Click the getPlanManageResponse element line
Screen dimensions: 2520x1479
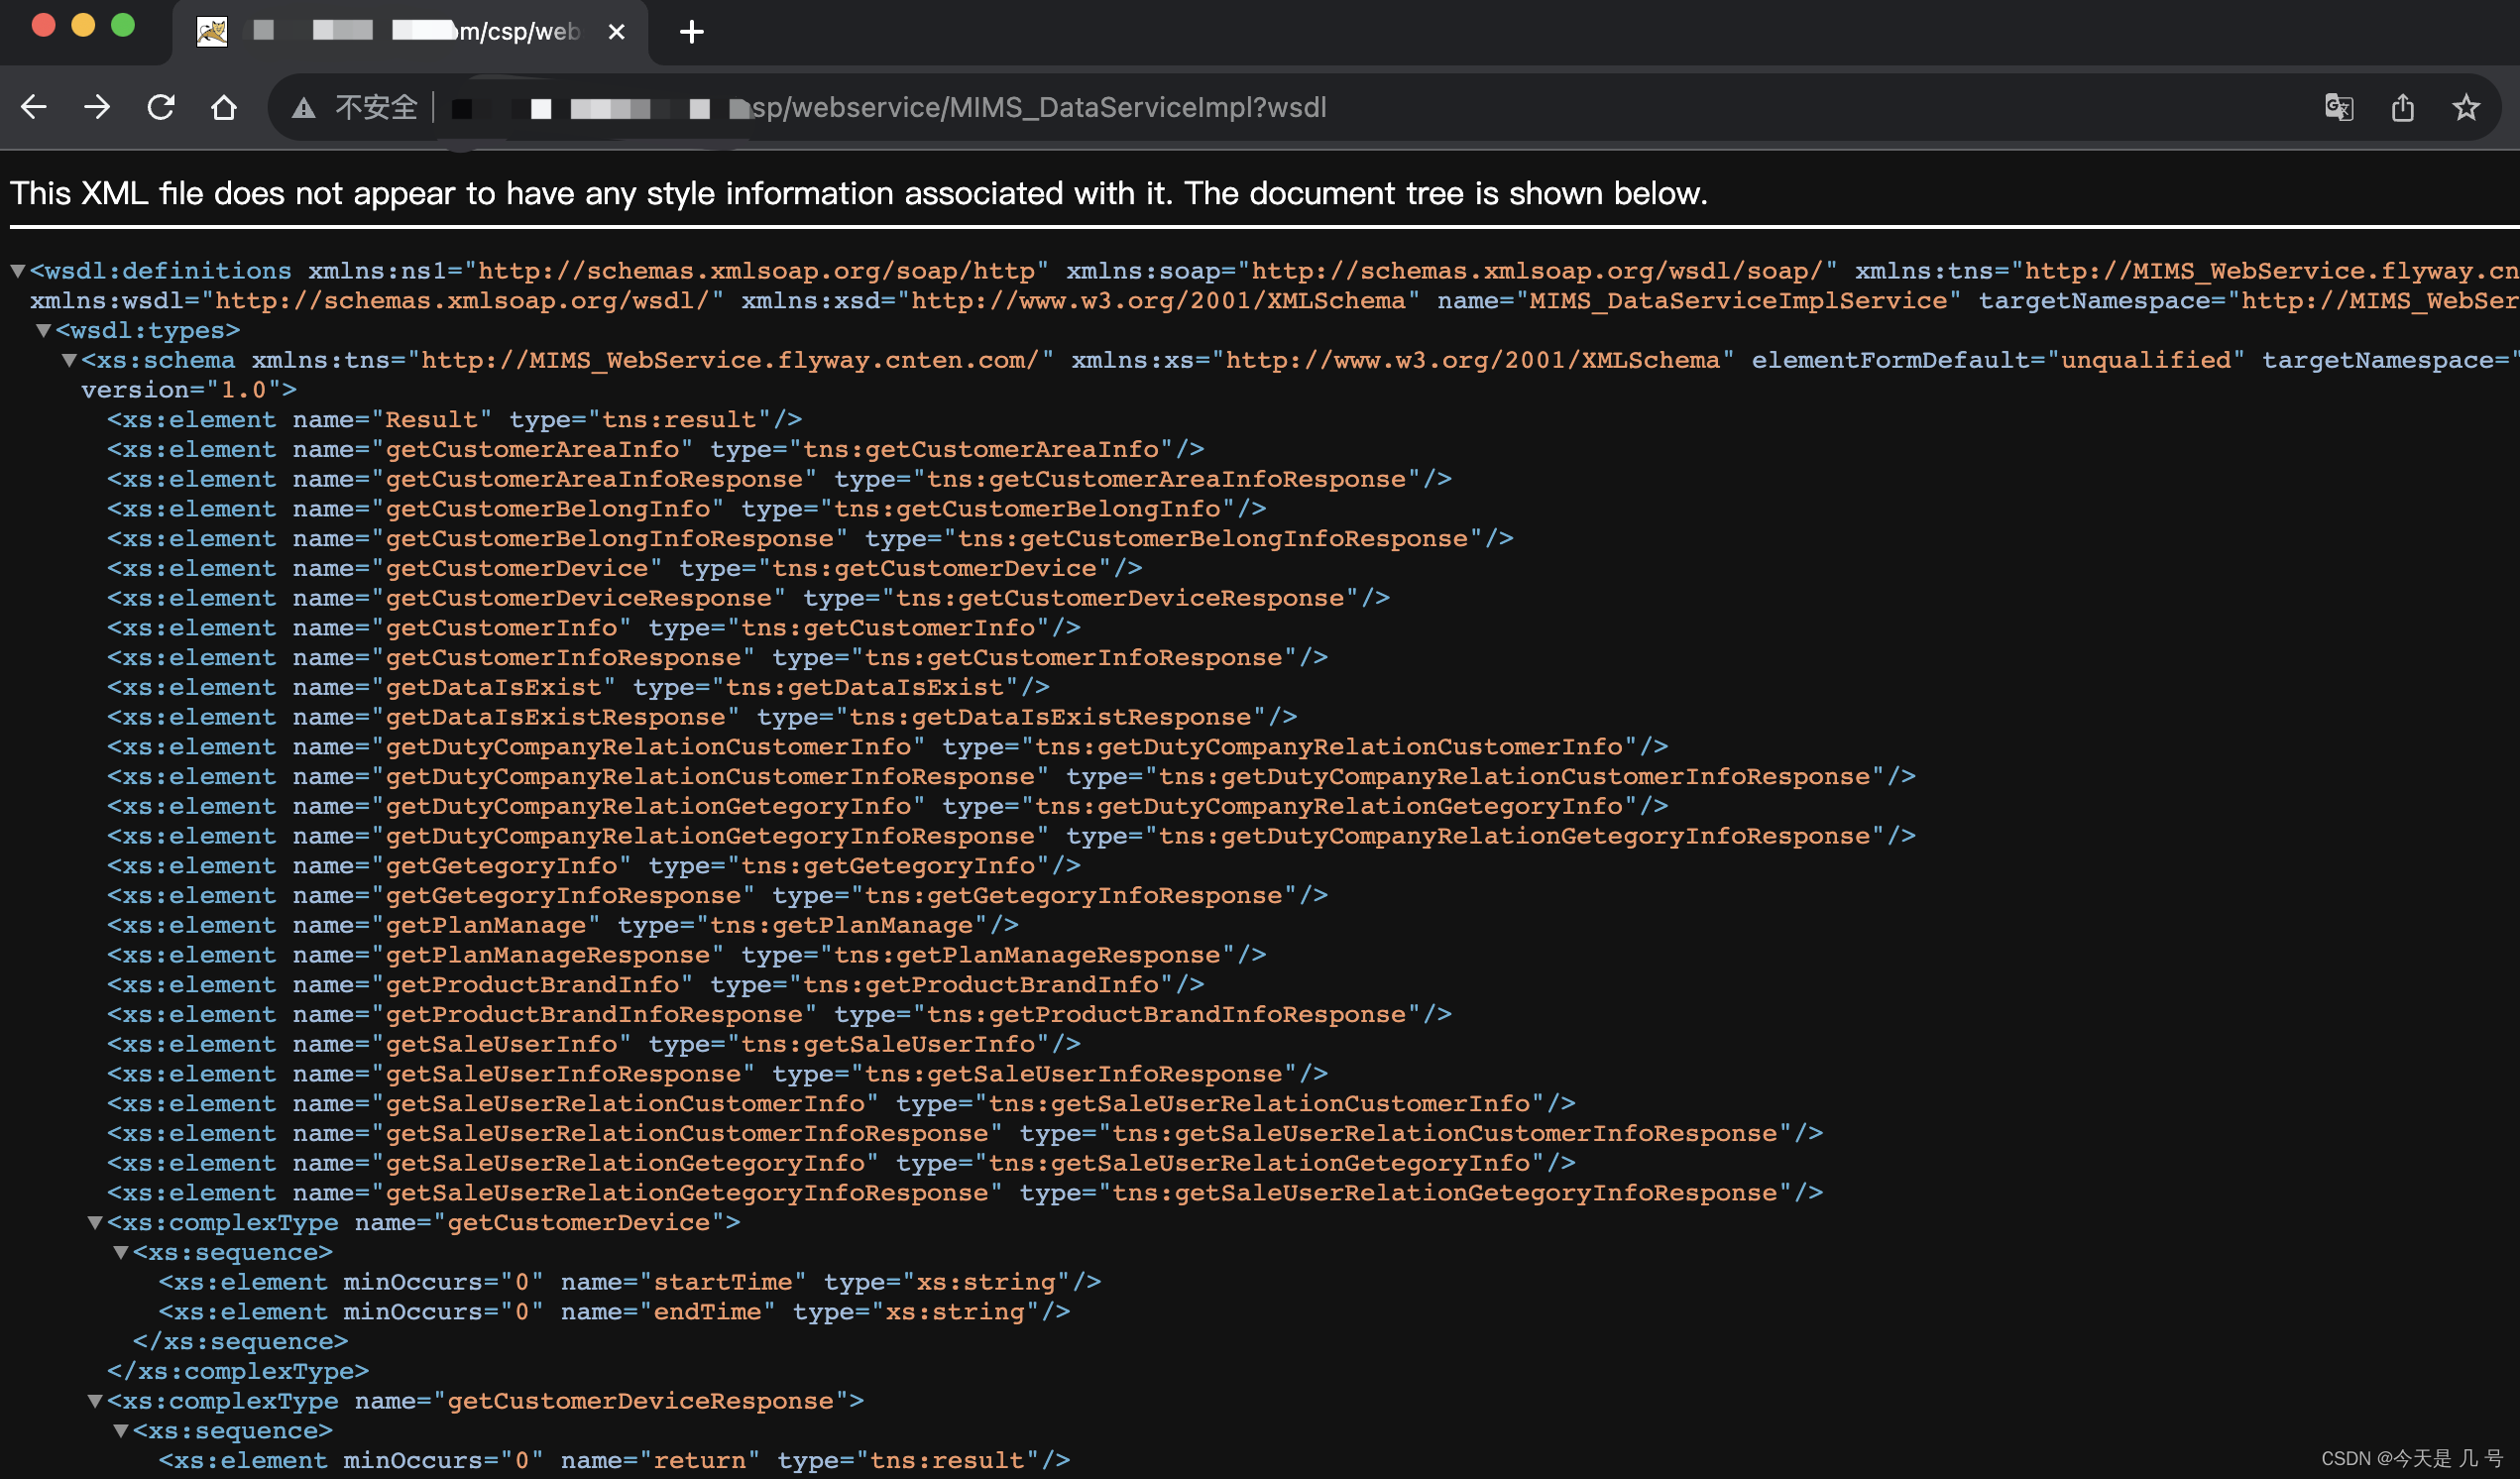pyautogui.click(x=687, y=955)
